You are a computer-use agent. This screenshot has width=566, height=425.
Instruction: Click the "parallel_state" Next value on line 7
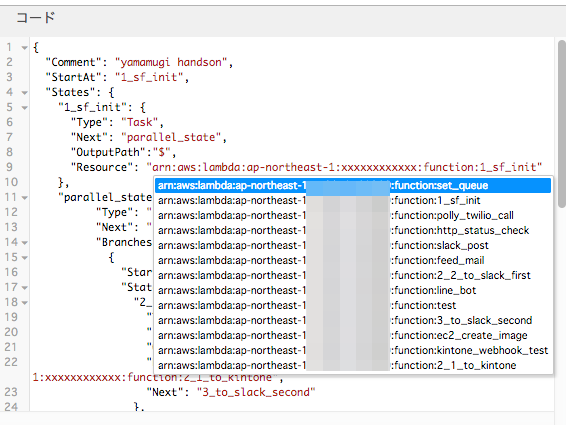[x=171, y=138]
